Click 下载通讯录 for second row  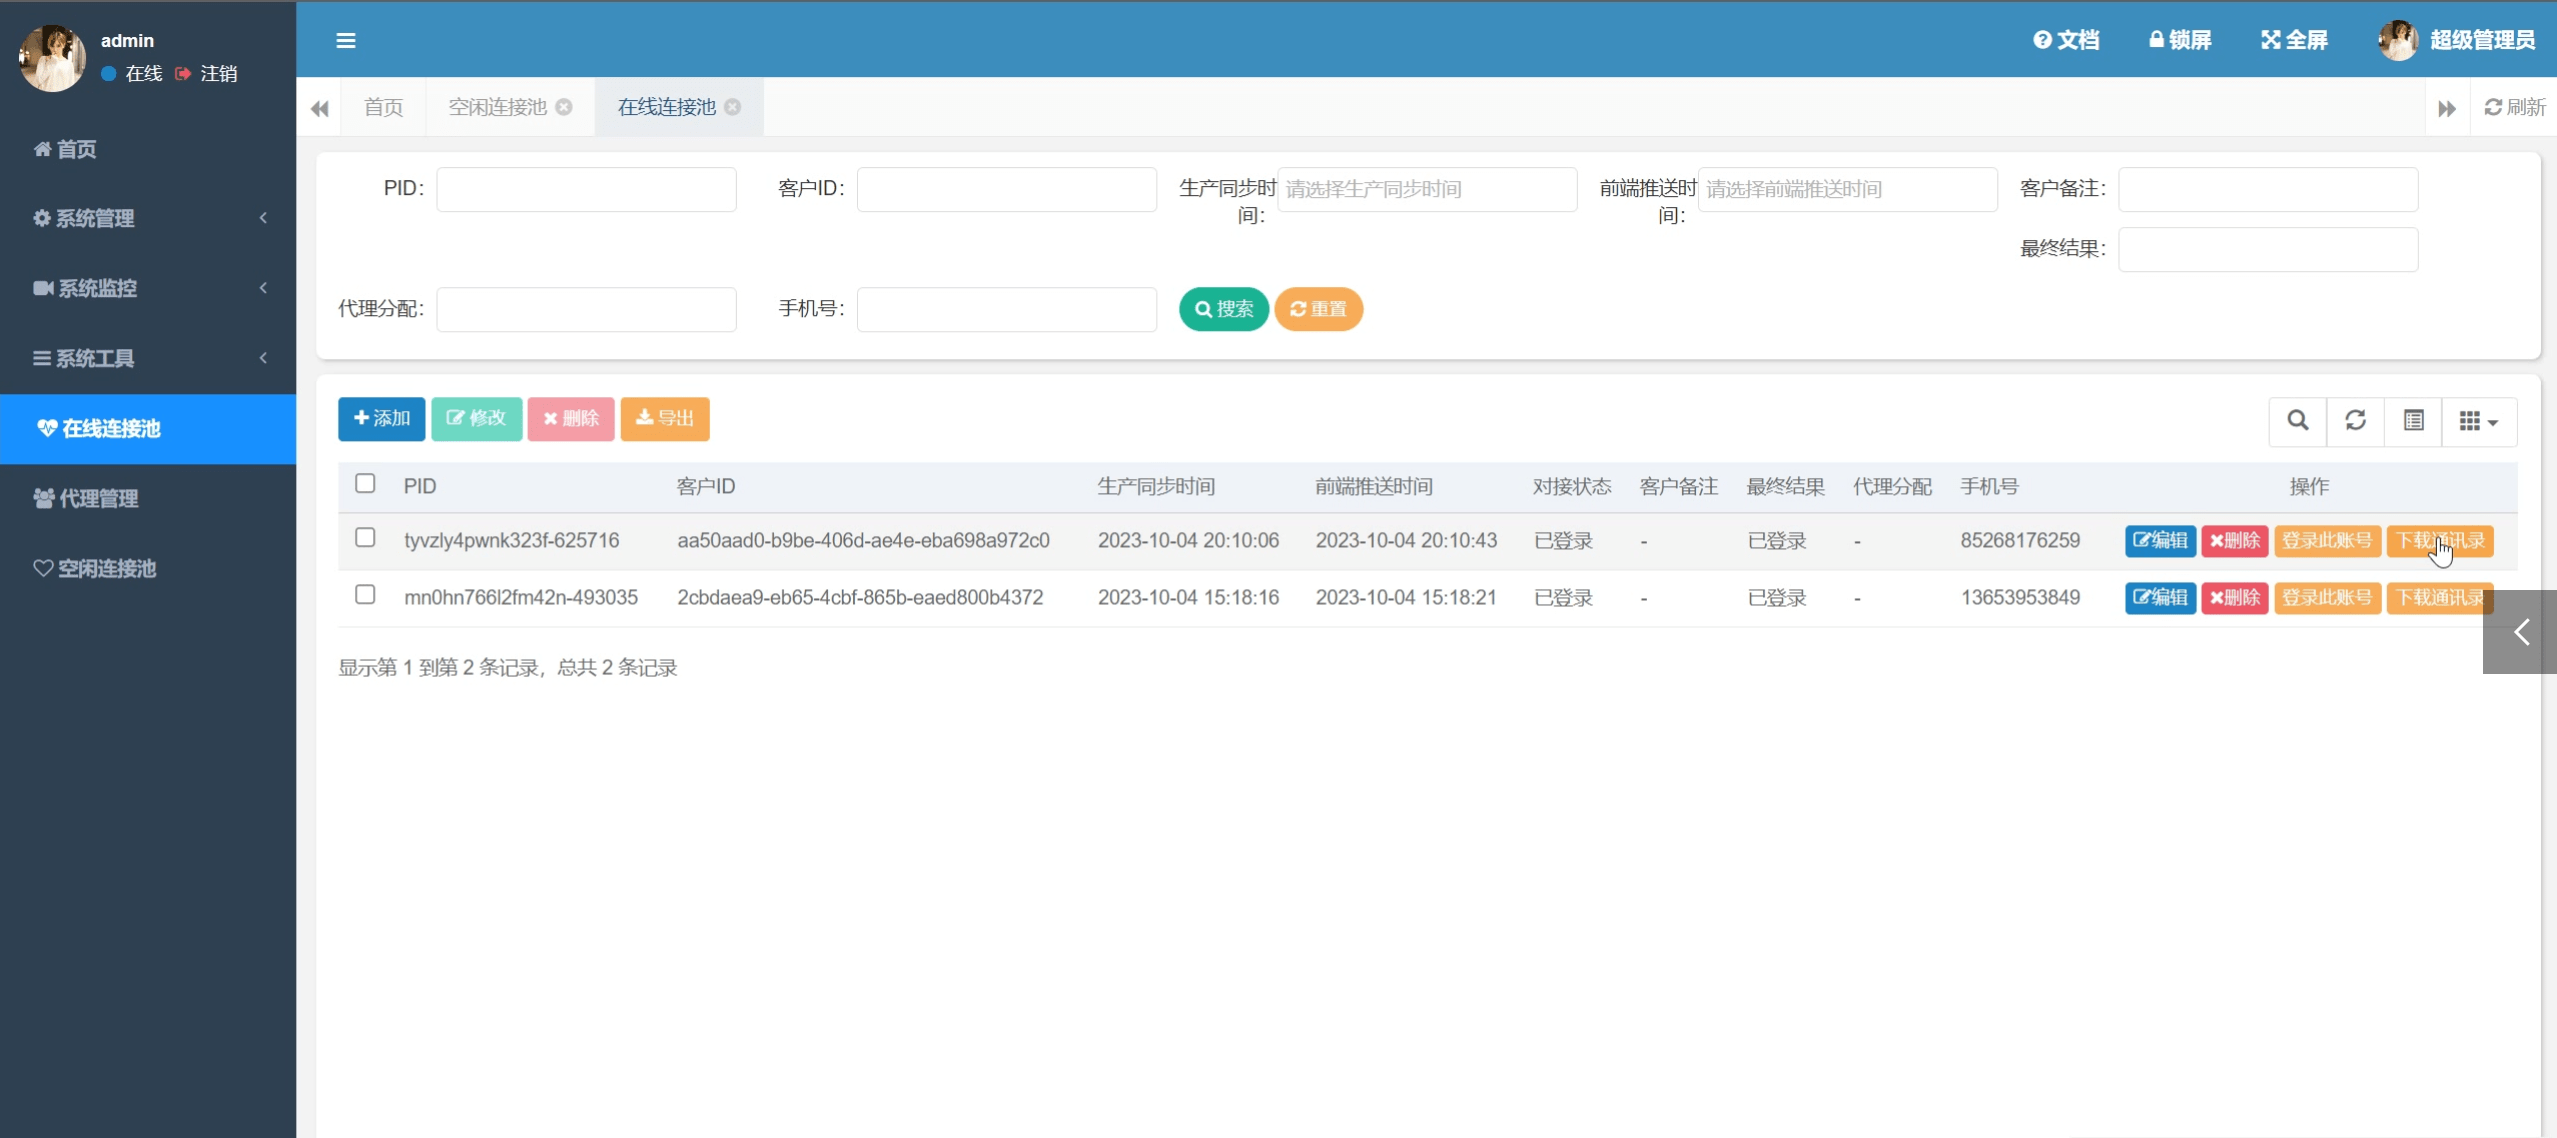coord(2441,597)
